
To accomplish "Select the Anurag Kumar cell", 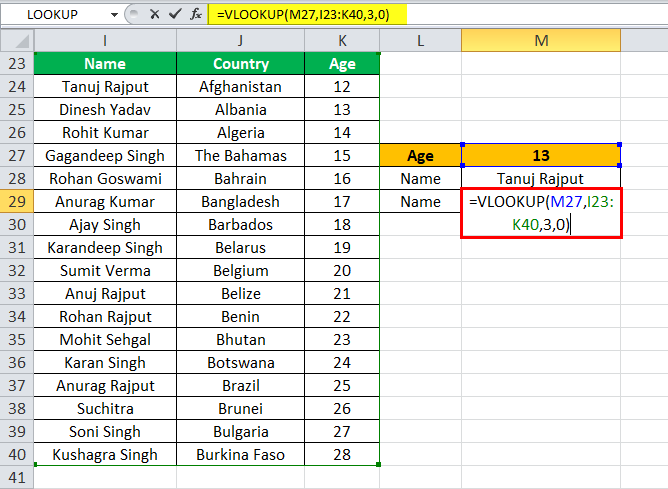I will pos(105,201).
